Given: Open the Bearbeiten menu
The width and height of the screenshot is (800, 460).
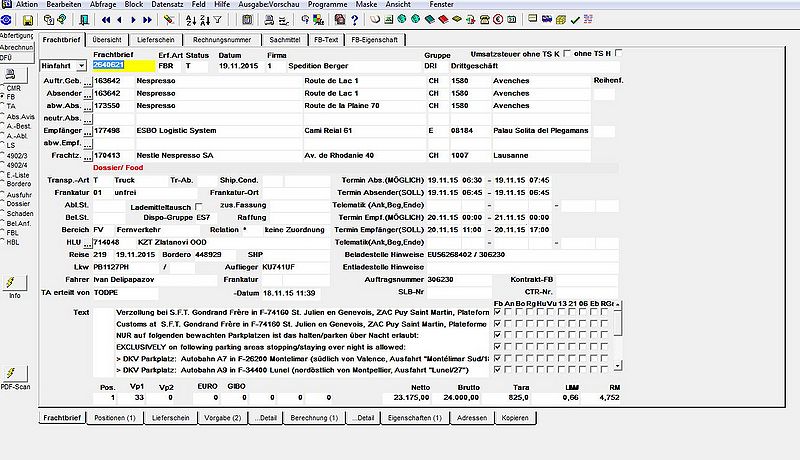Looking at the screenshot, I should [64, 4].
